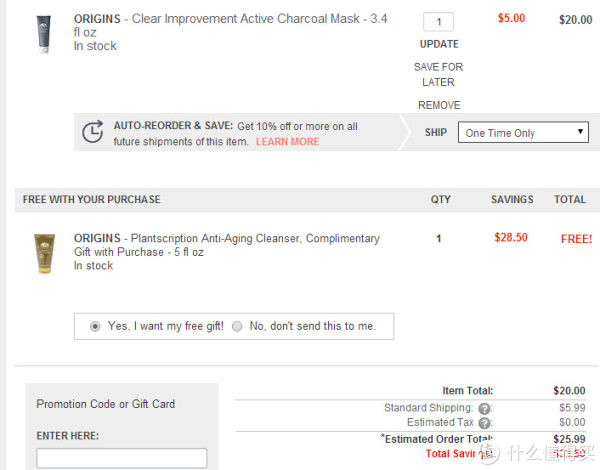The height and width of the screenshot is (470, 600).
Task: Open the SHIP 'One Time Only' dropdown
Action: point(523,132)
